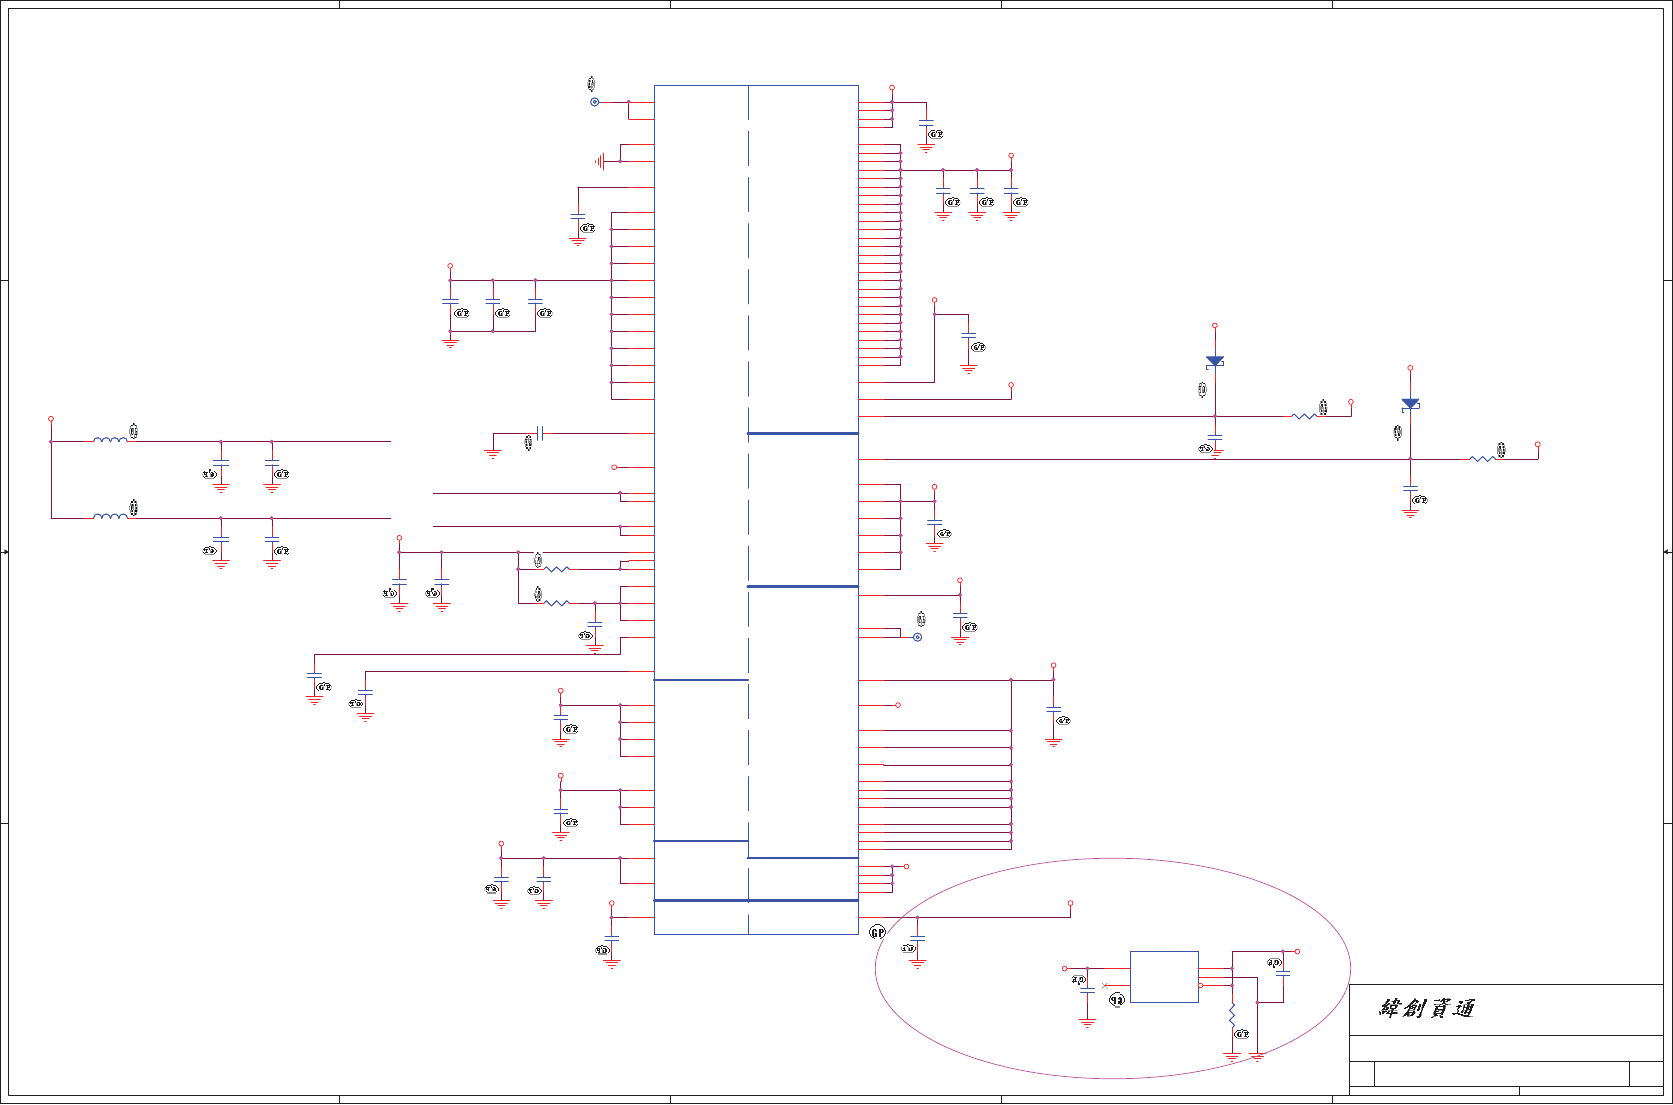Select the small regulator IC box inside the ellipse
The width and height of the screenshot is (1673, 1105).
coord(1164,977)
